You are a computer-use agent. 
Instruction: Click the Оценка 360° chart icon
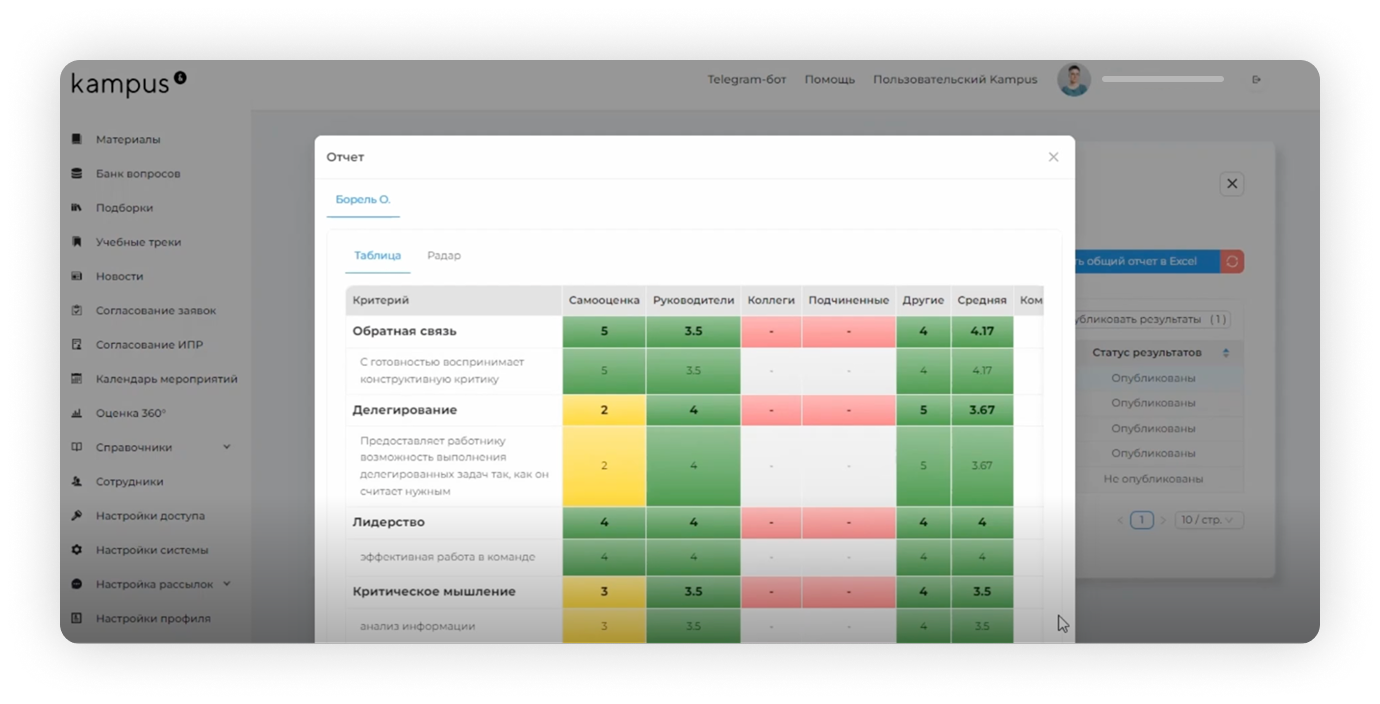(77, 413)
